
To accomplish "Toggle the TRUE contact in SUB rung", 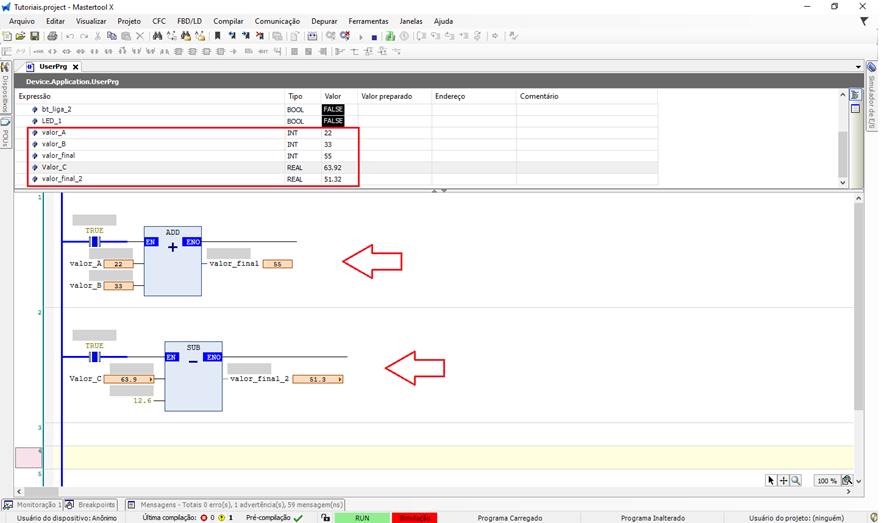I will click(95, 357).
